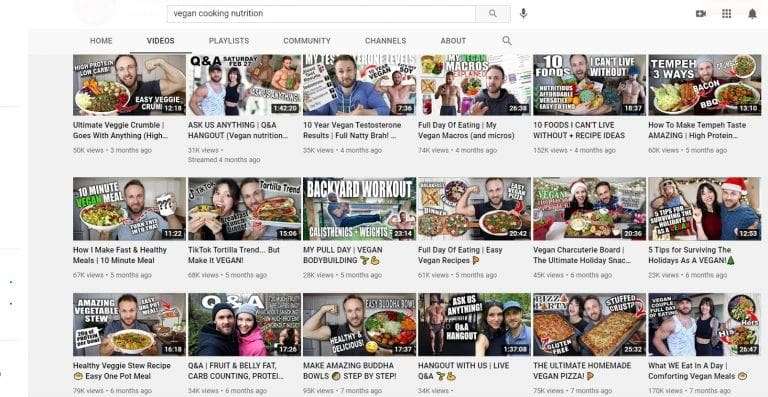Open the Tempeh 3 Ways thumbnail

coord(705,85)
